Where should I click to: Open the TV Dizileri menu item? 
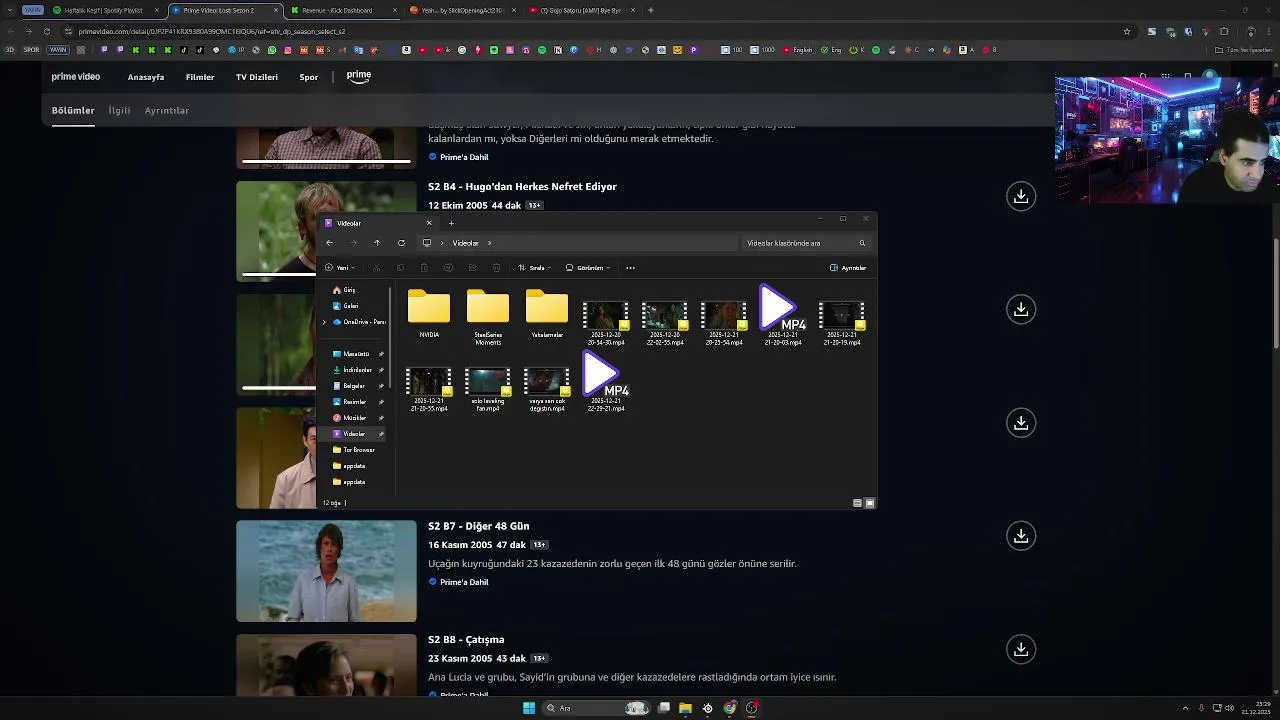[257, 77]
